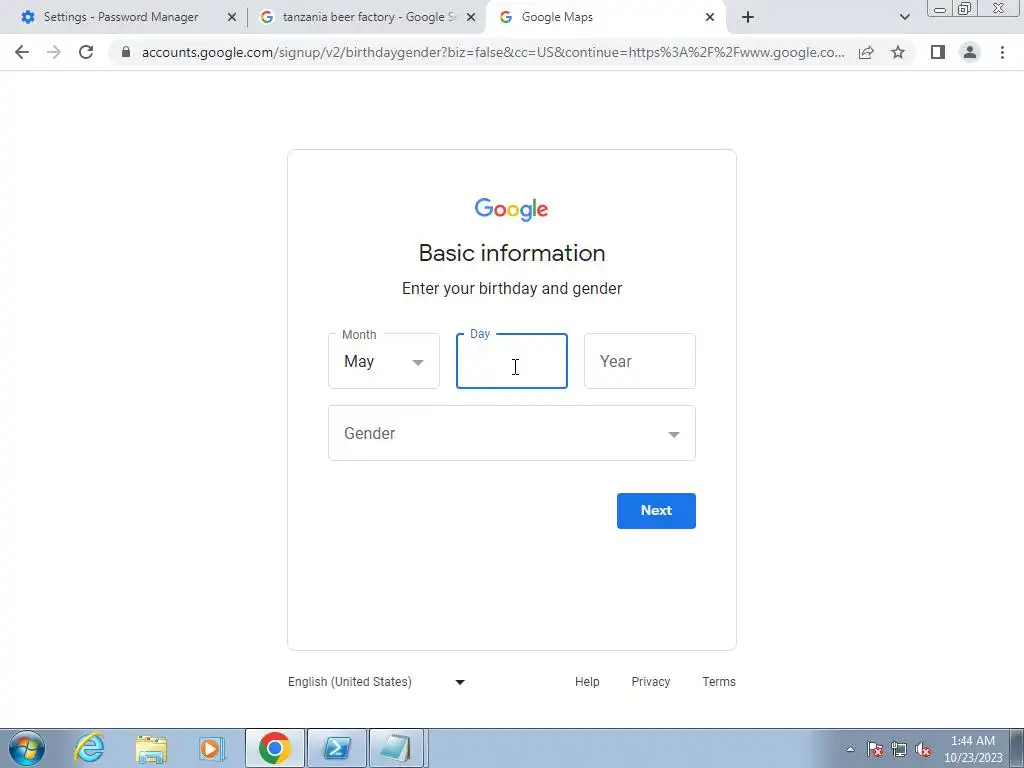This screenshot has width=1024, height=768.
Task: Open the Help link
Action: 587,682
